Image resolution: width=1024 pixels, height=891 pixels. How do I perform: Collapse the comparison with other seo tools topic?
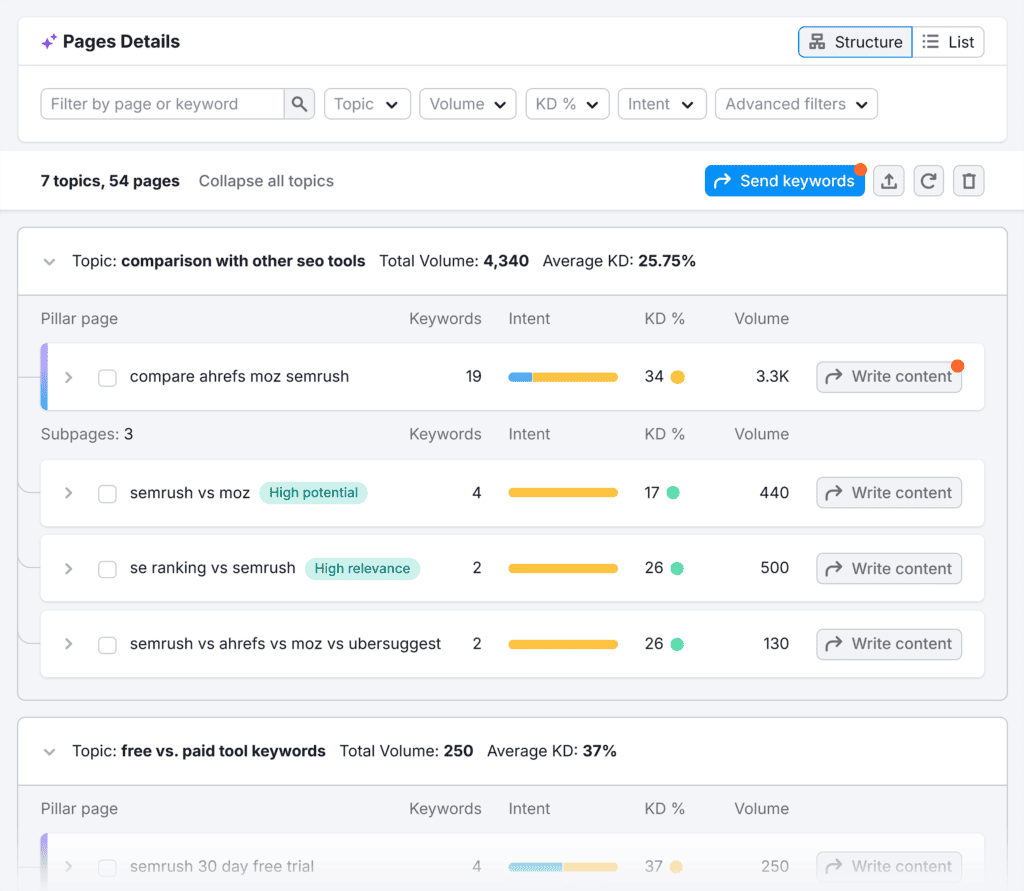click(x=49, y=261)
